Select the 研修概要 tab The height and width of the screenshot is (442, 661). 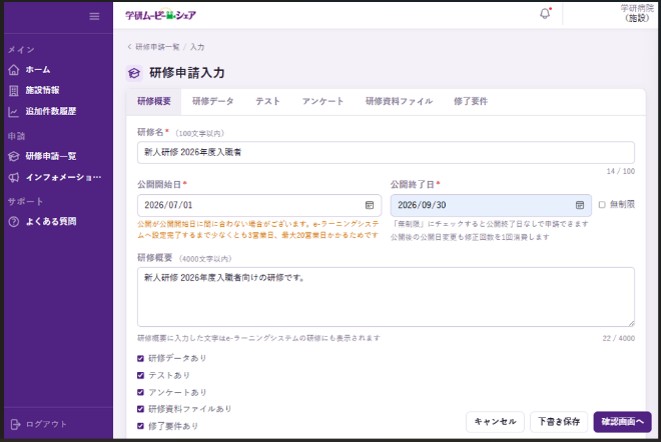tap(154, 101)
